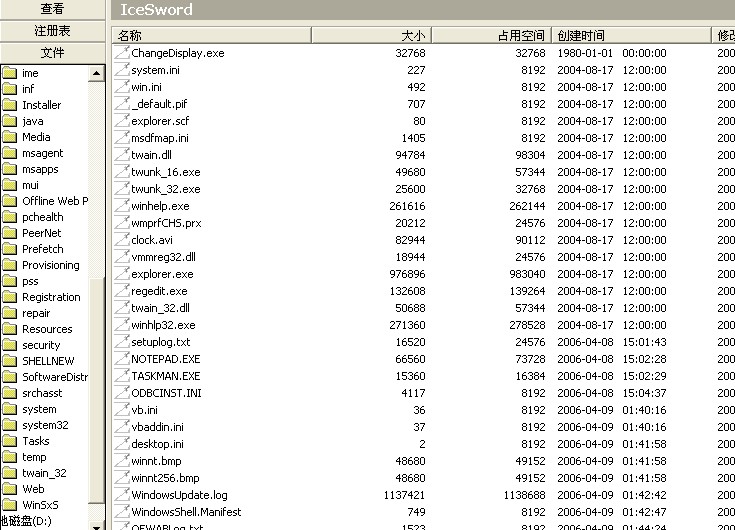Screen dimensions: 735x530
Task: Select the twunk_32.exe file name
Action: [x=165, y=189]
